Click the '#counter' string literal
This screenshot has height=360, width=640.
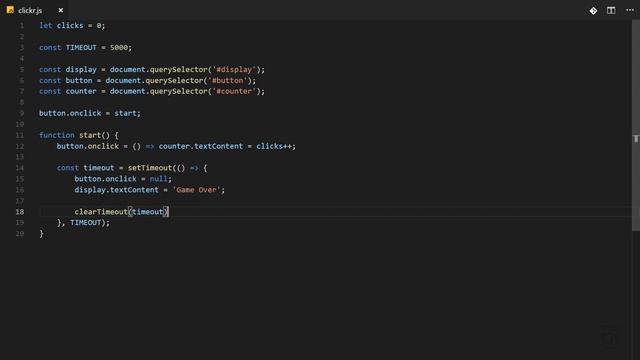(x=234, y=91)
